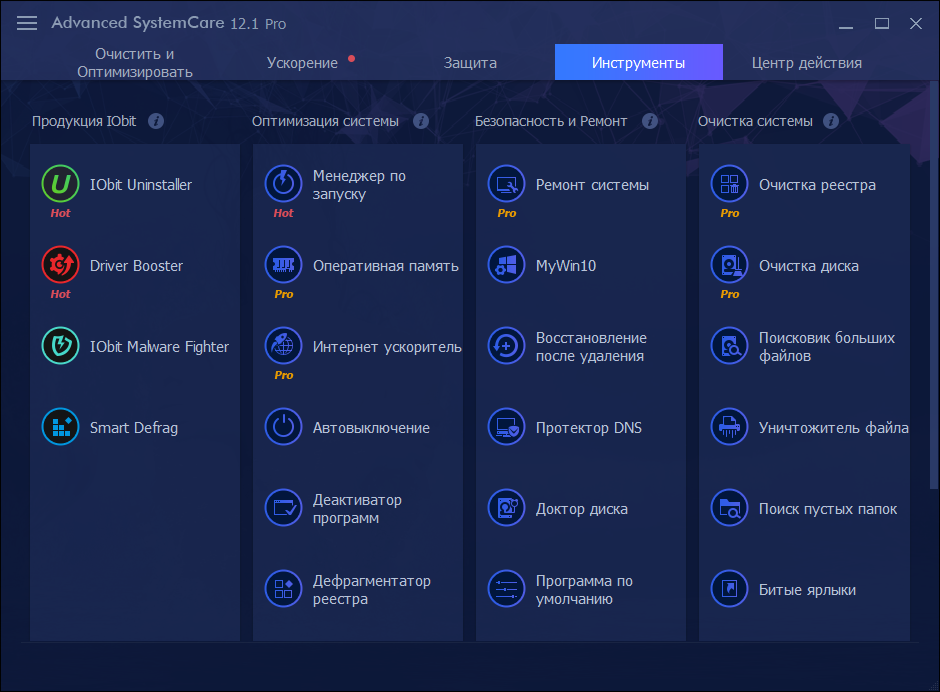
Task: Launch Driver Booster via its red icon
Action: point(61,264)
